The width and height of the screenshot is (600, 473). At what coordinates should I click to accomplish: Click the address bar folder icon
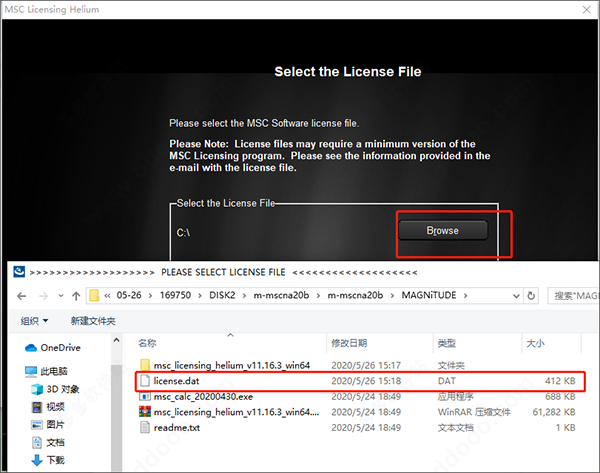coord(94,295)
